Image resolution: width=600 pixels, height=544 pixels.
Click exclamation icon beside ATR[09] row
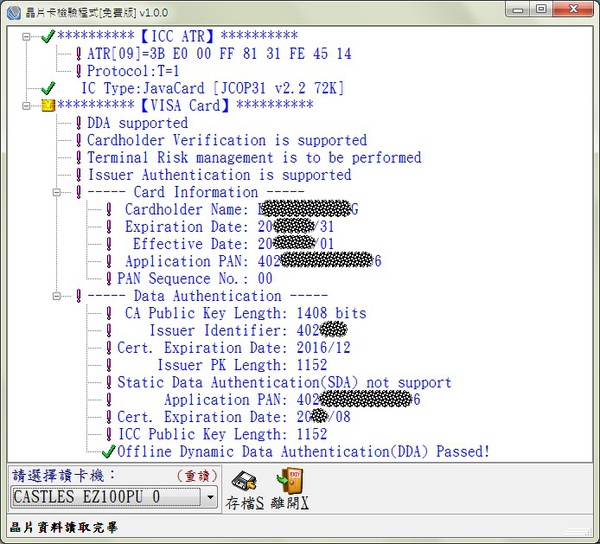click(78, 54)
